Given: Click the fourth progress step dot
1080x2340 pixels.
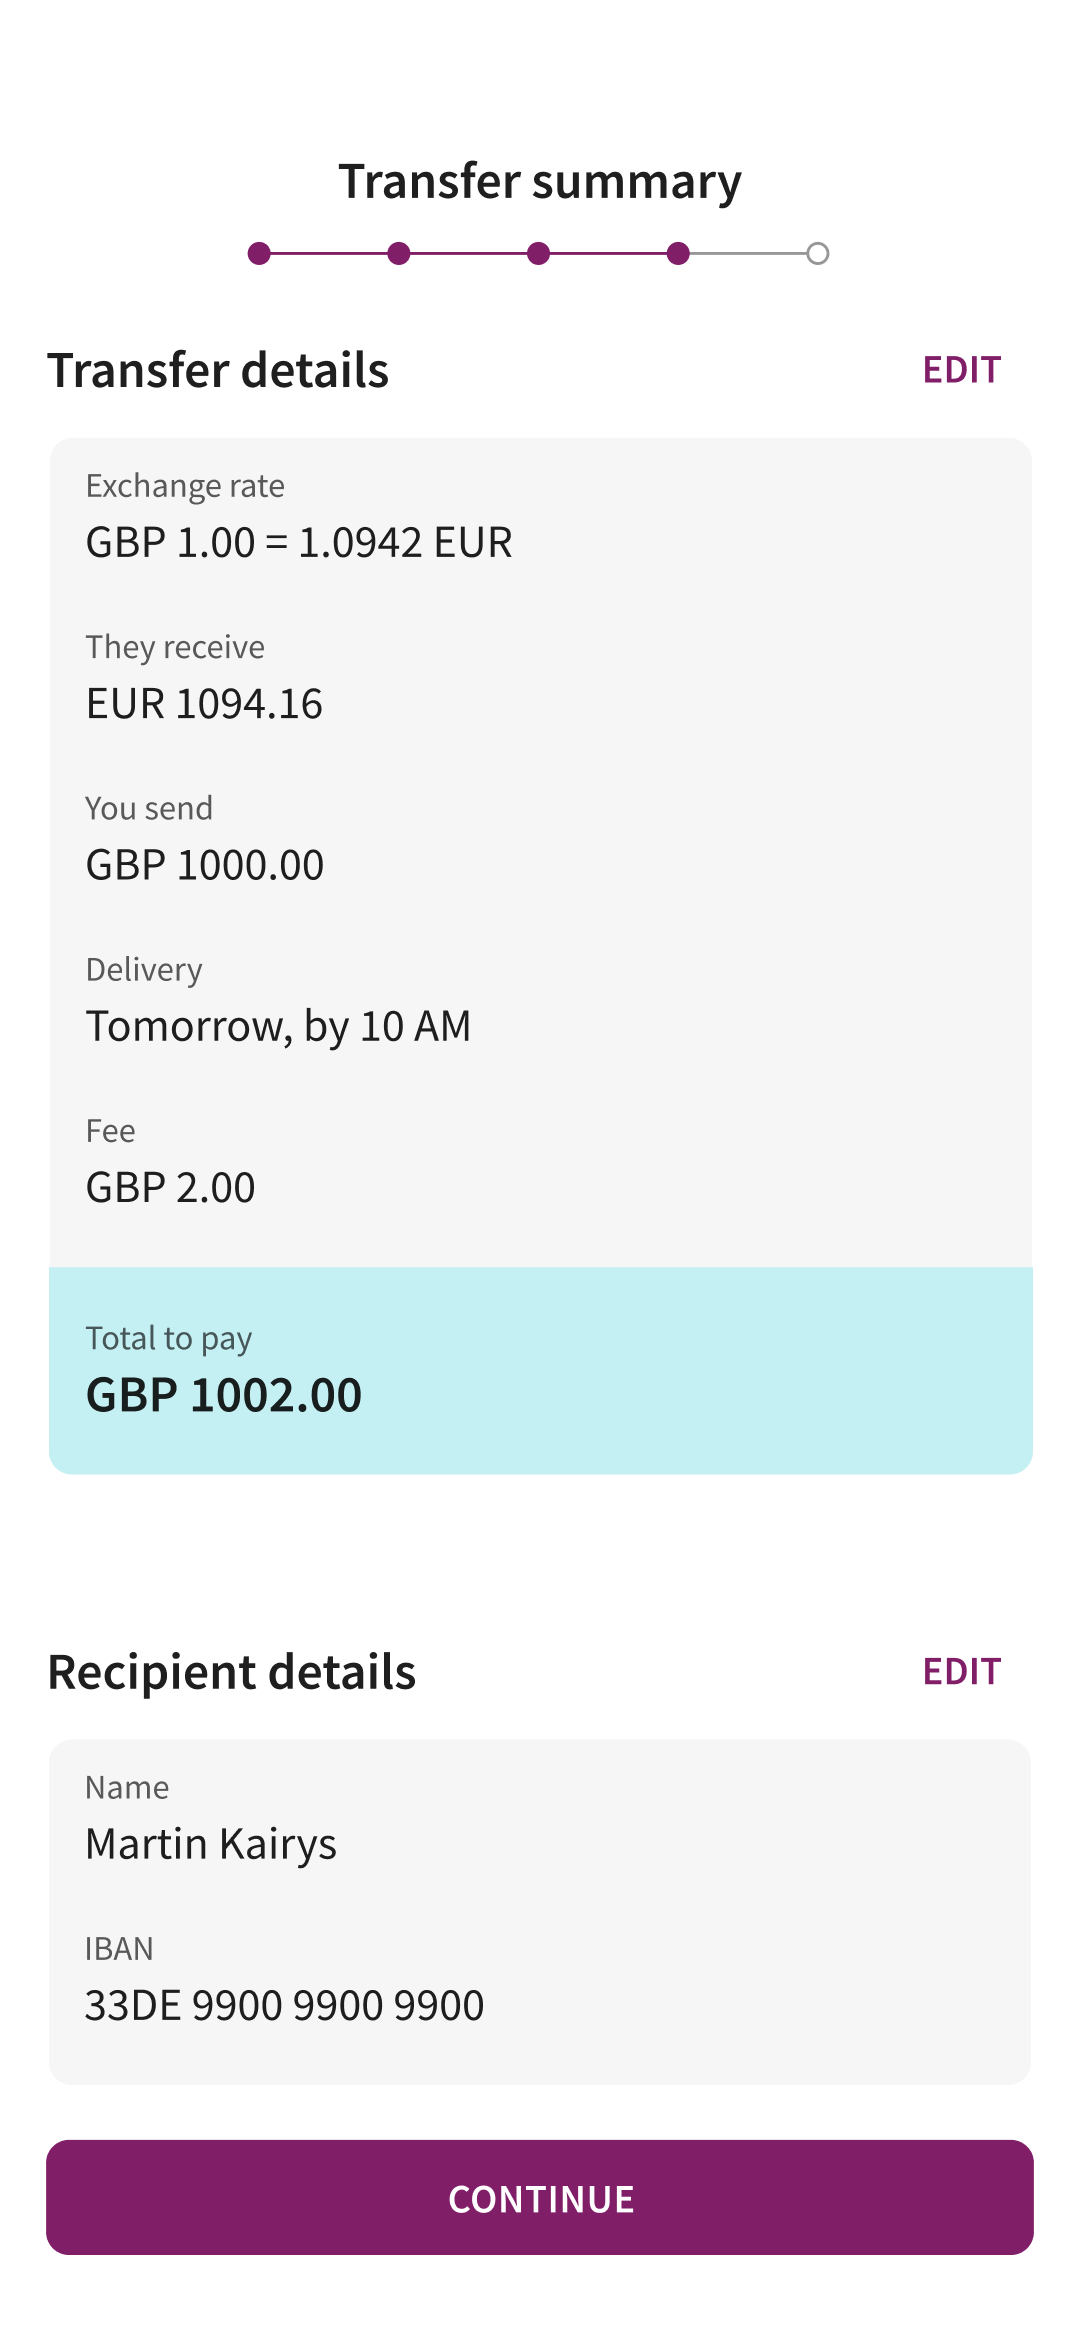Looking at the screenshot, I should coord(678,254).
